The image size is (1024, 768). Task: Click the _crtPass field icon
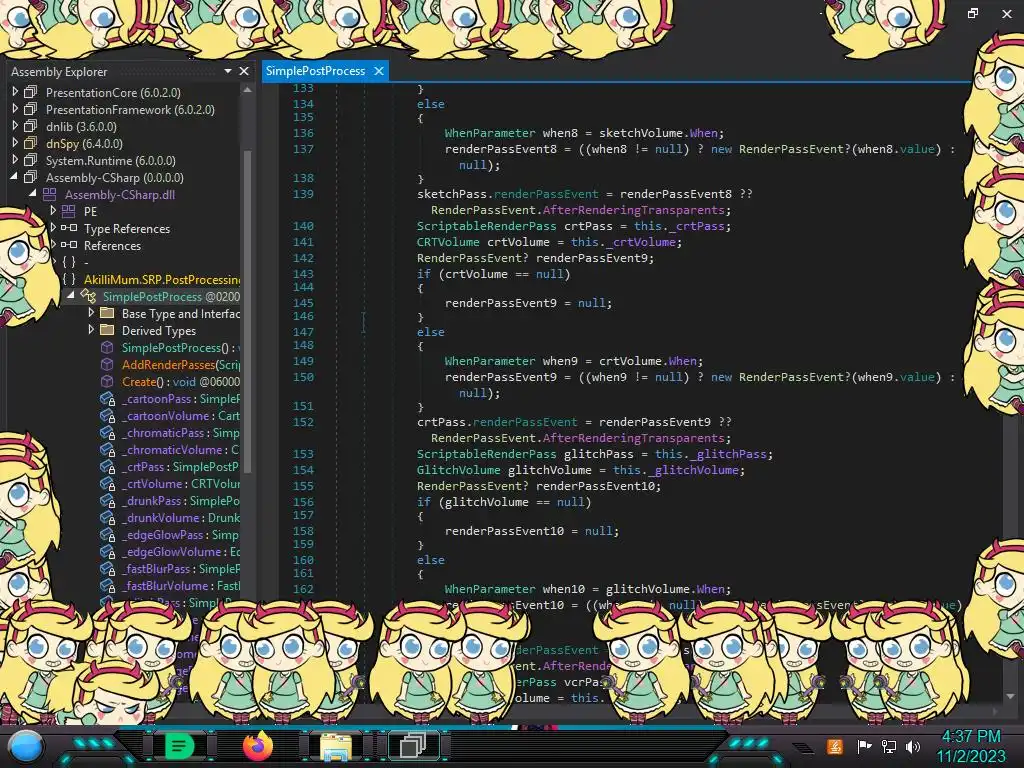coord(107,467)
